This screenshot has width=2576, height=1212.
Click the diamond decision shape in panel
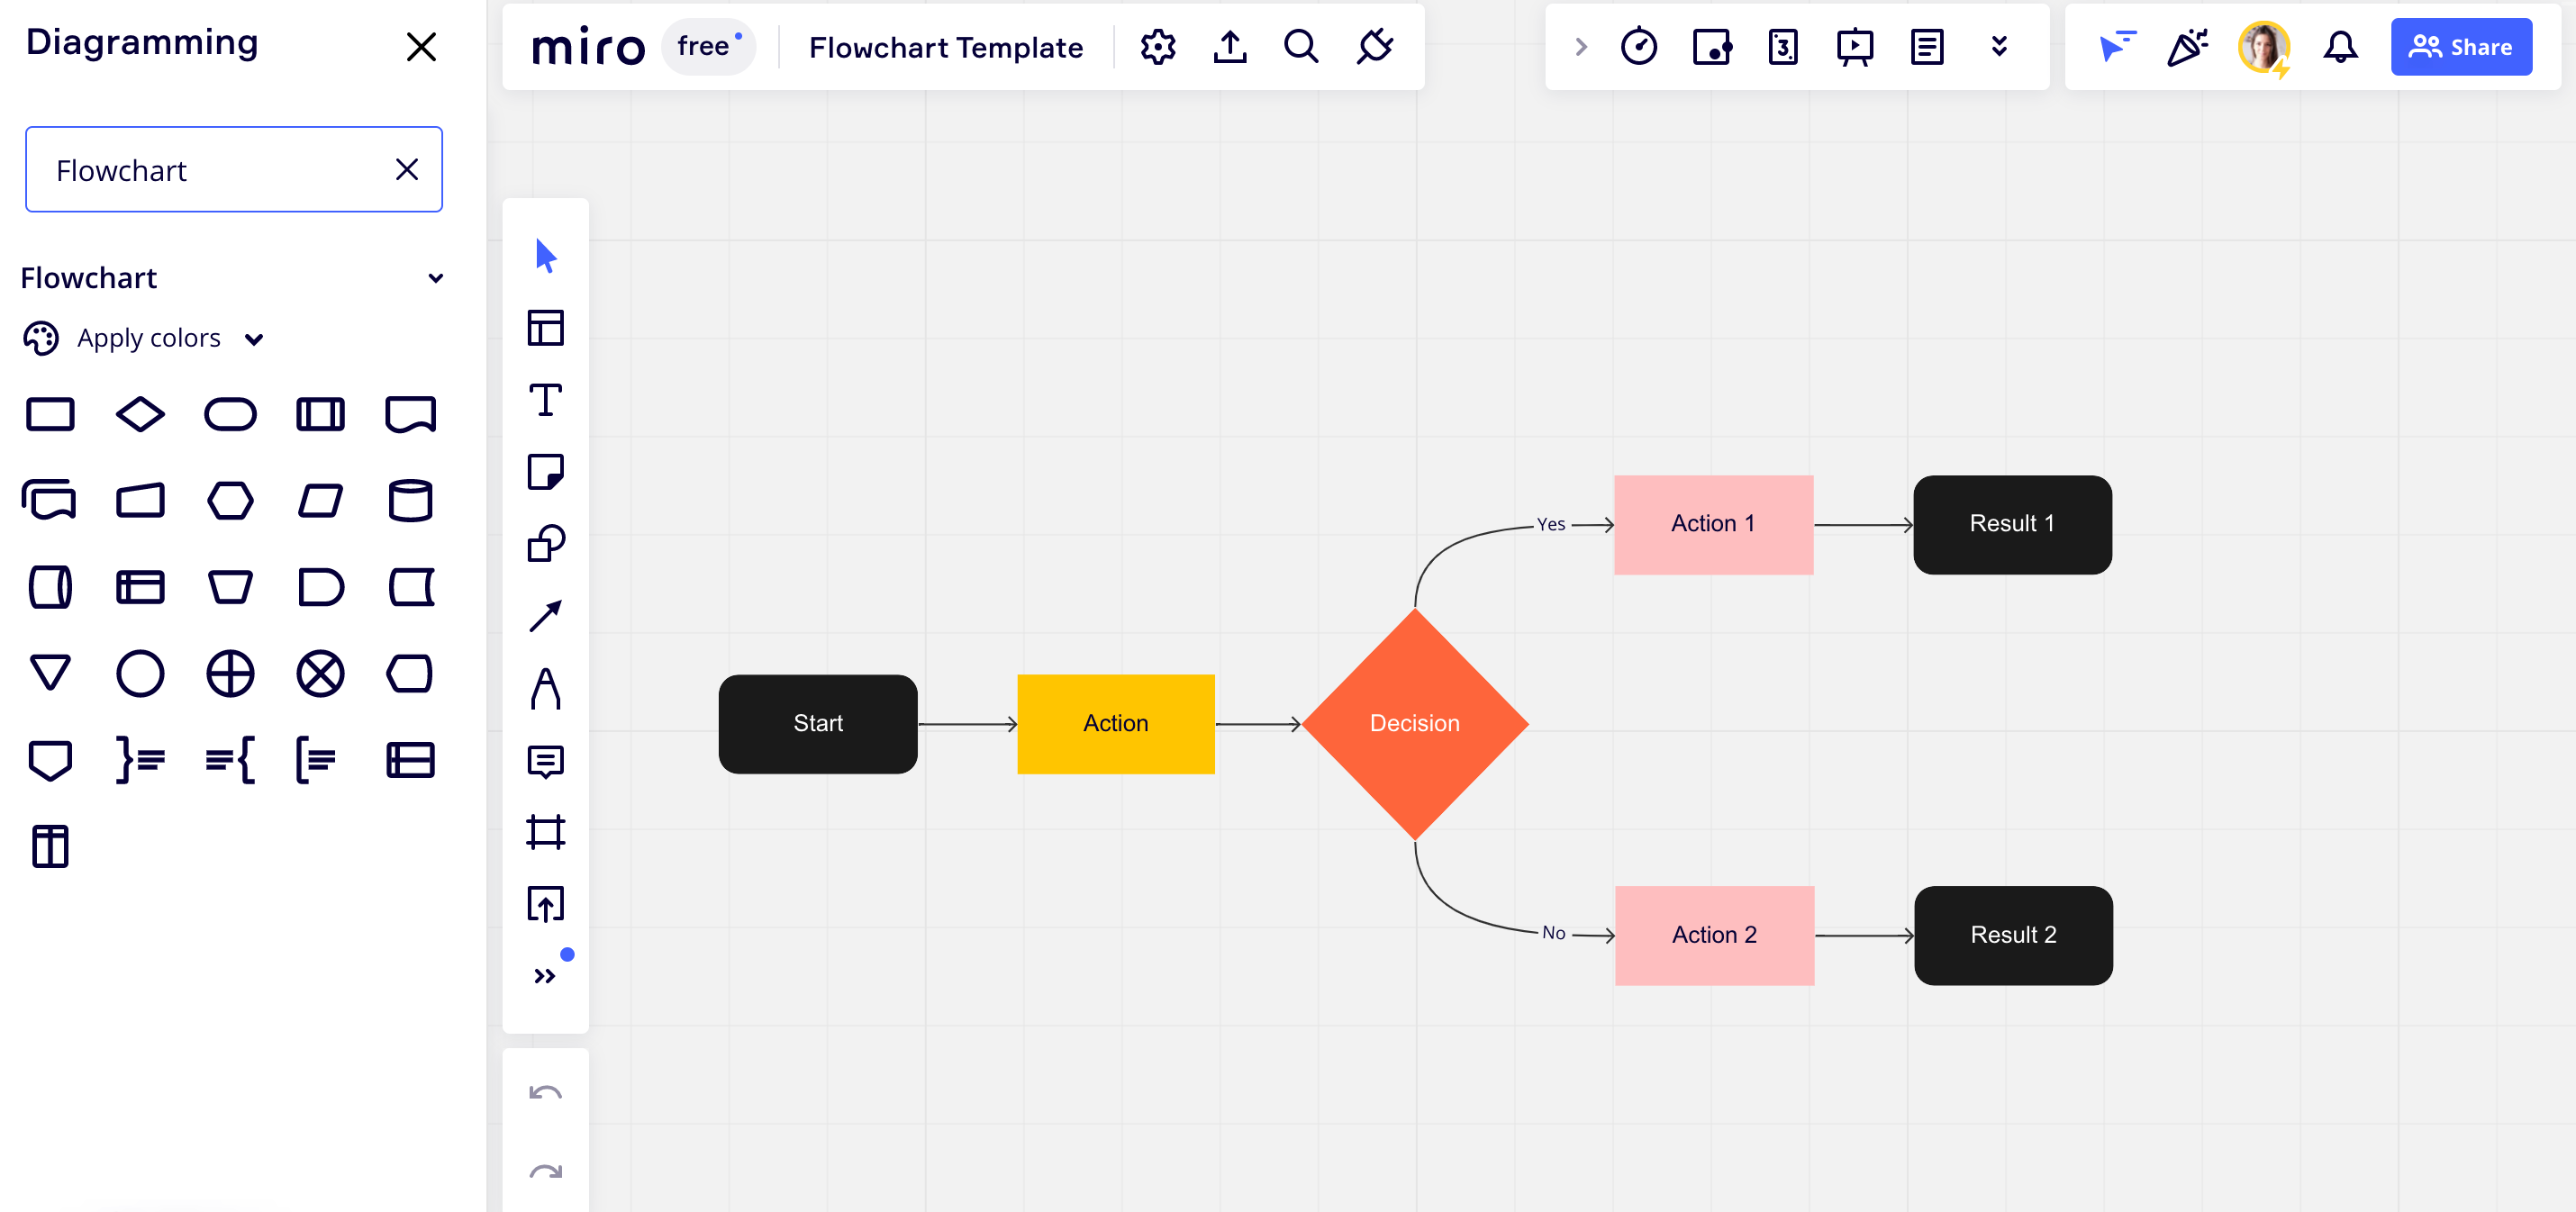click(x=140, y=414)
